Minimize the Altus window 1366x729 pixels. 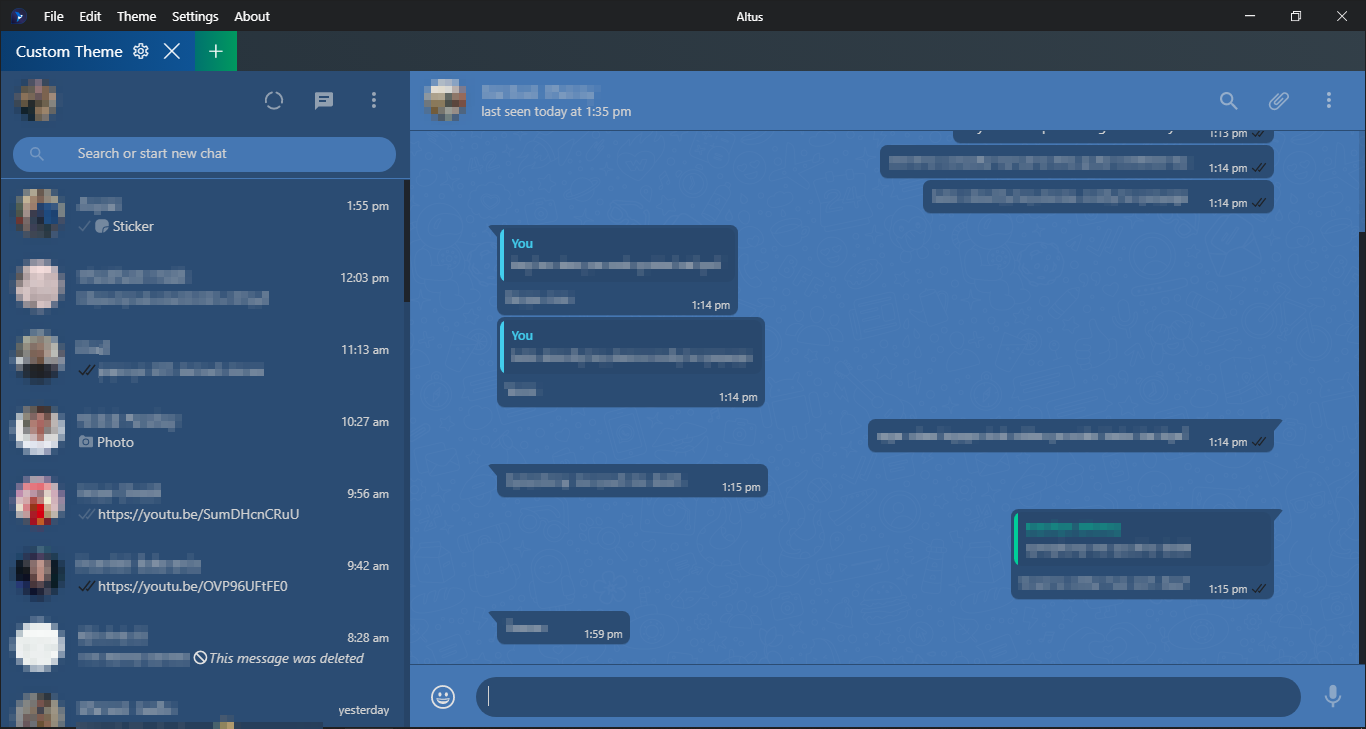click(1250, 16)
